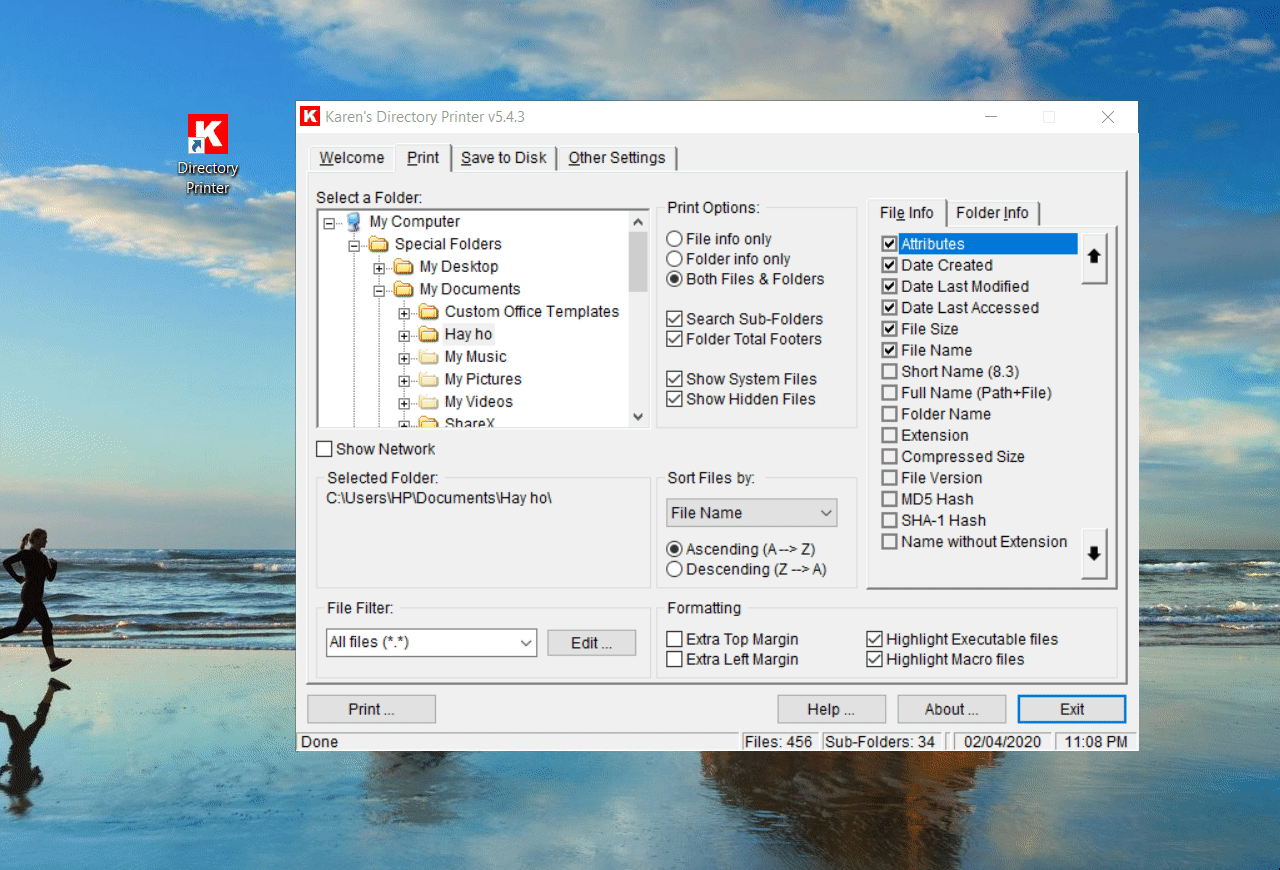Expand the My Desktop tree node
This screenshot has height=870, width=1280.
(x=379, y=268)
